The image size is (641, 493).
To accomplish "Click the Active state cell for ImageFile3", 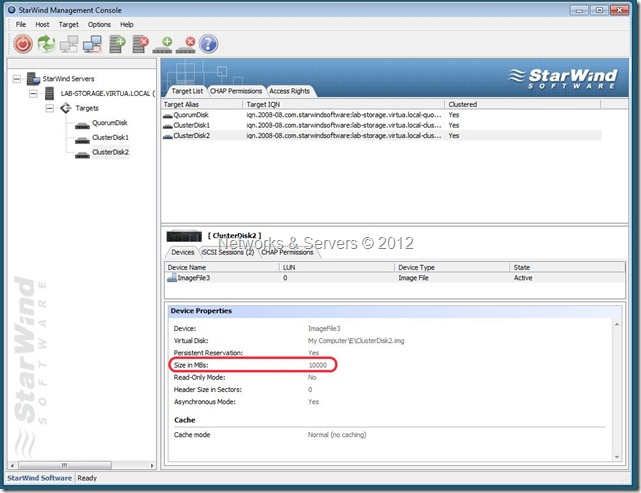I will click(523, 278).
